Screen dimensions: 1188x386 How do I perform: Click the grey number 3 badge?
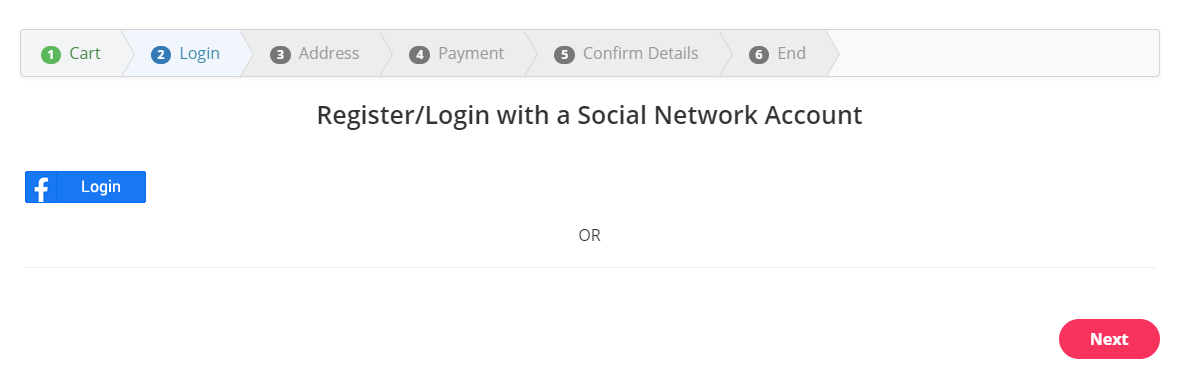coord(280,55)
